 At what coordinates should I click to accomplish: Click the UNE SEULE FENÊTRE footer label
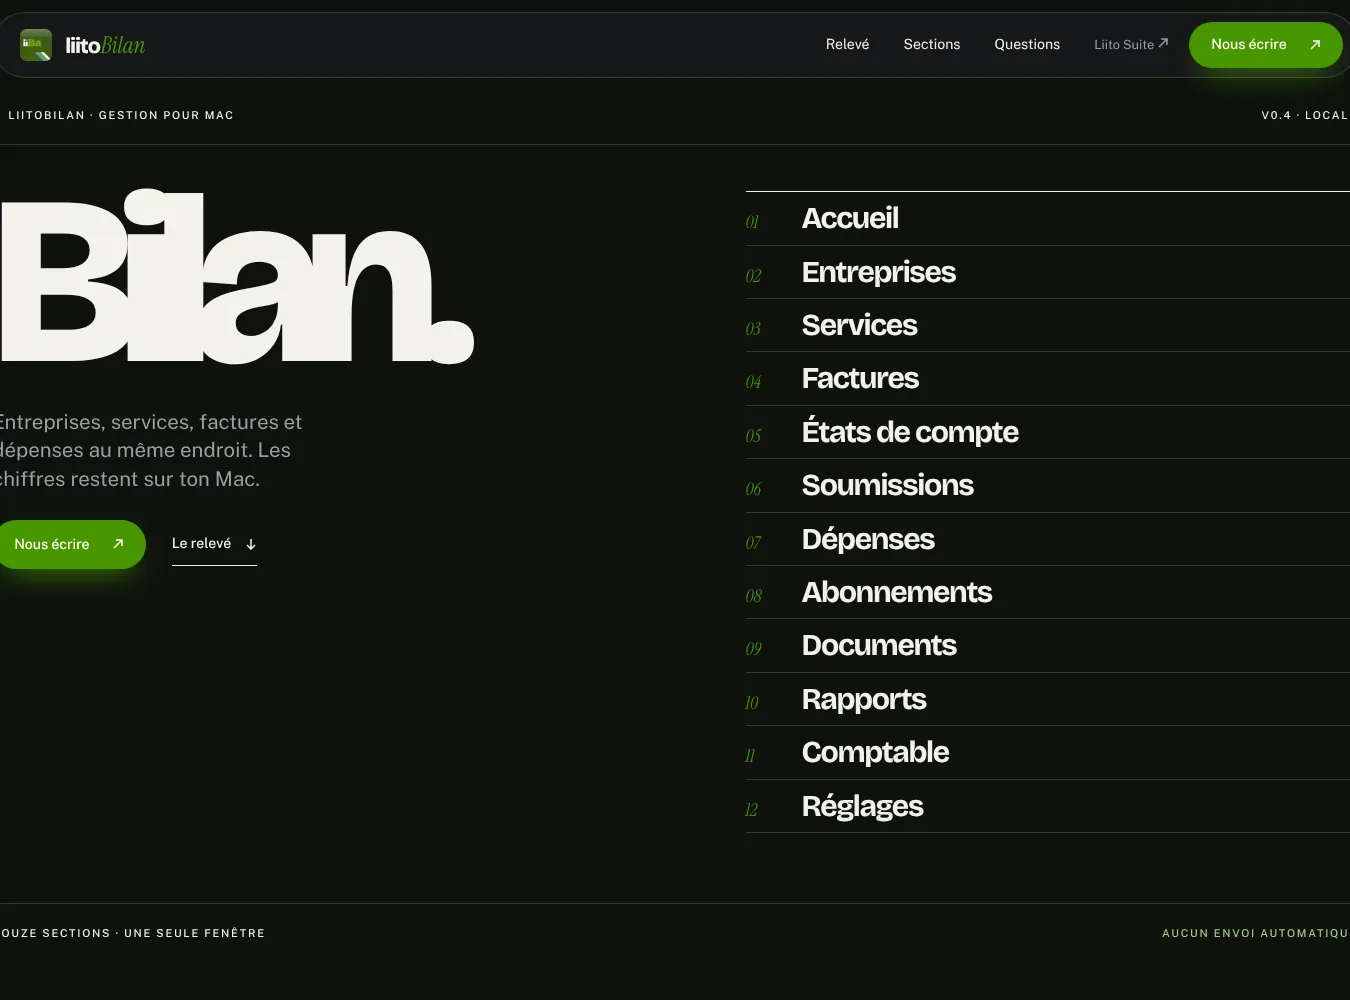tap(195, 933)
